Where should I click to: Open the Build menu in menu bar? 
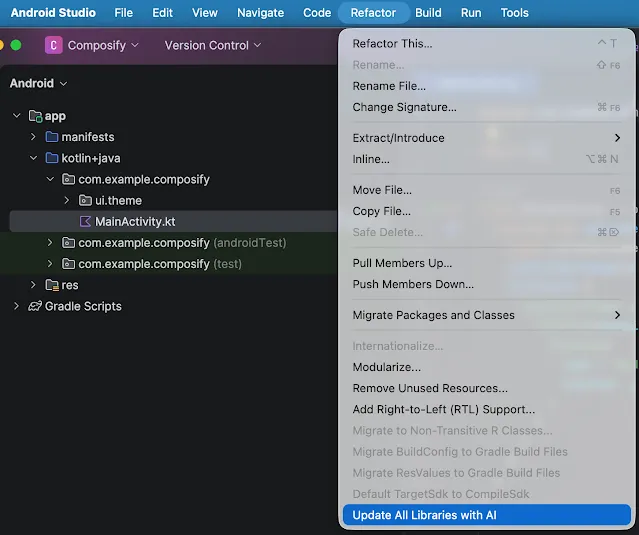[428, 13]
